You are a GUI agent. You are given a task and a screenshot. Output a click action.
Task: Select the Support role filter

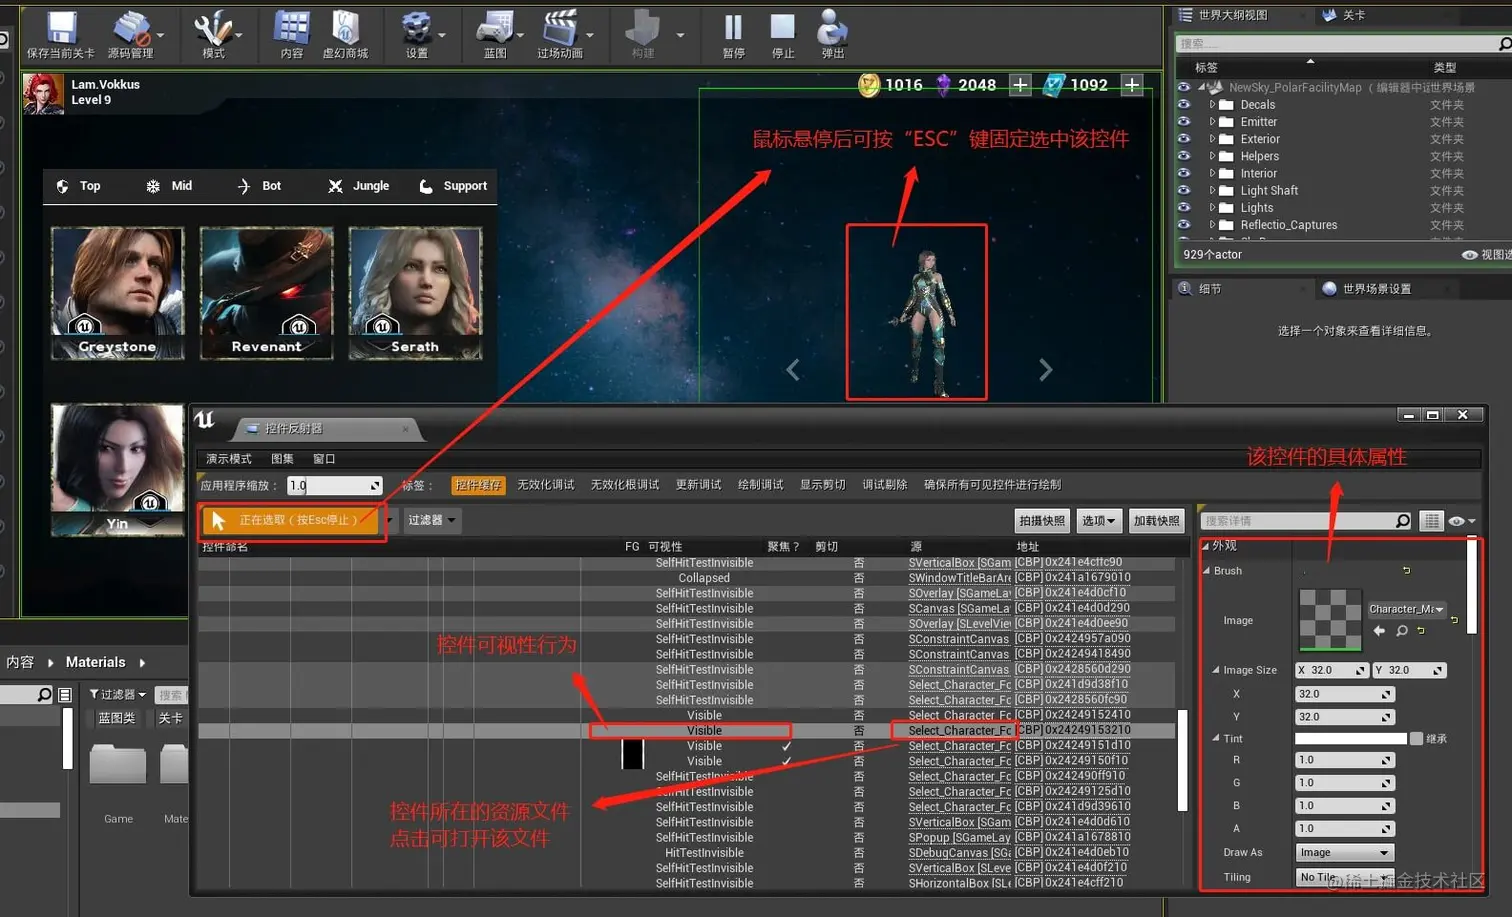pos(453,186)
